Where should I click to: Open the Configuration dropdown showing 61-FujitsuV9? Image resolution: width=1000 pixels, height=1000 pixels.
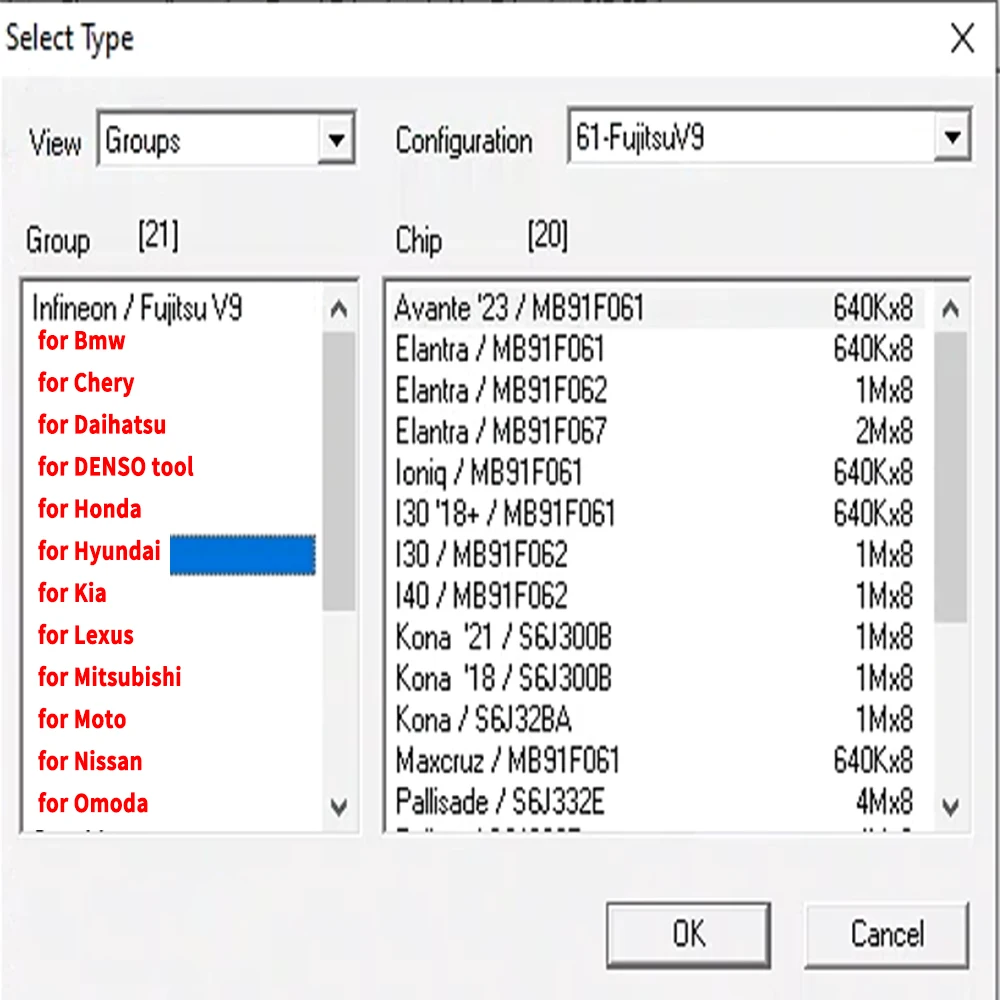point(769,136)
